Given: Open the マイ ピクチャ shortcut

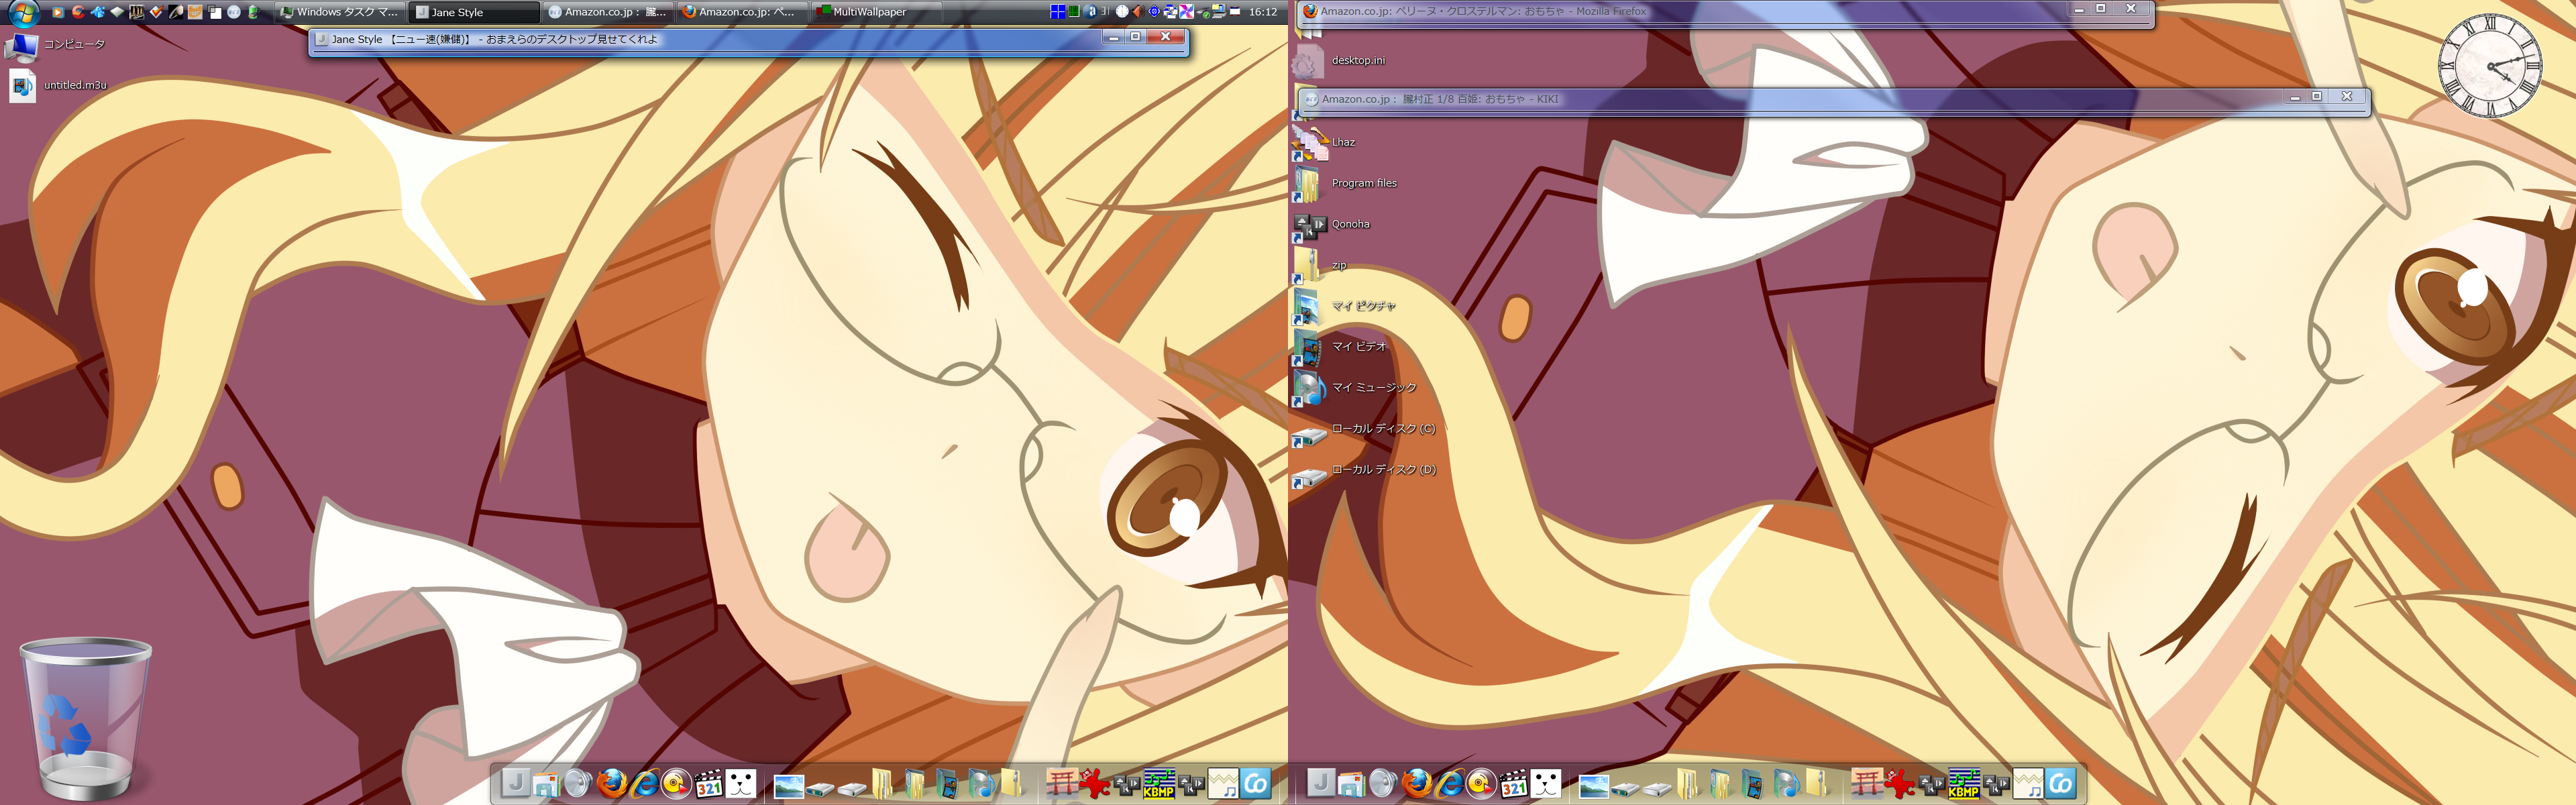Looking at the screenshot, I should click(x=1344, y=306).
